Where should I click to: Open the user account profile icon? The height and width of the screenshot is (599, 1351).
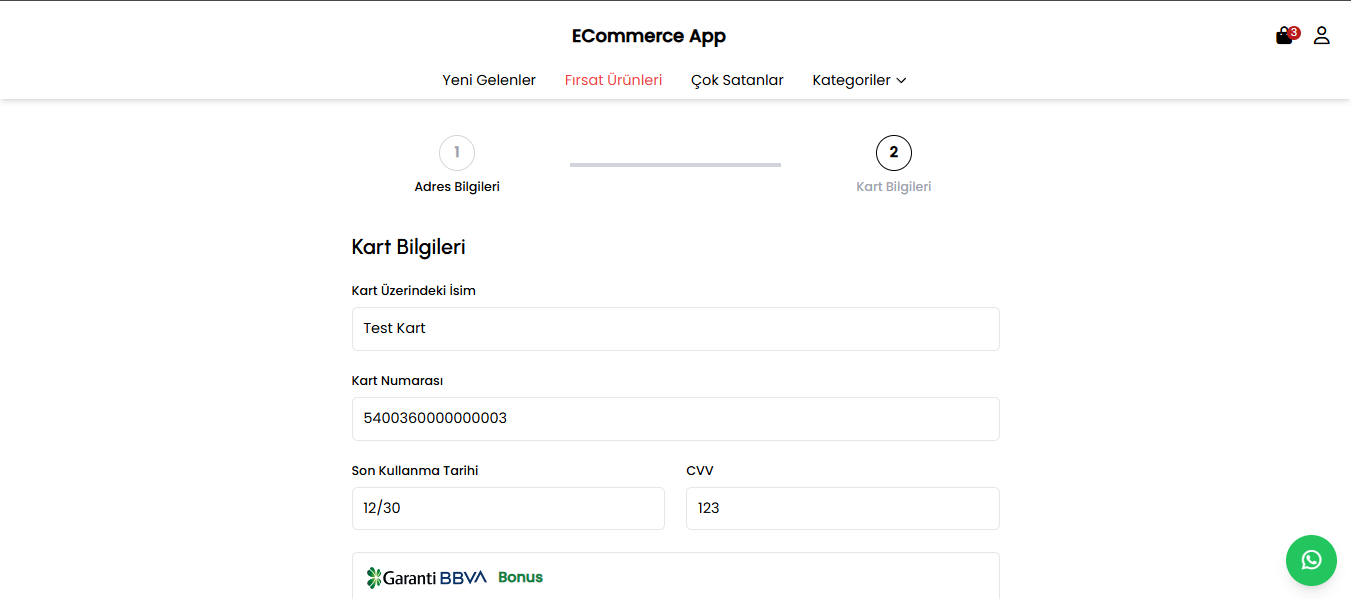tap(1321, 36)
